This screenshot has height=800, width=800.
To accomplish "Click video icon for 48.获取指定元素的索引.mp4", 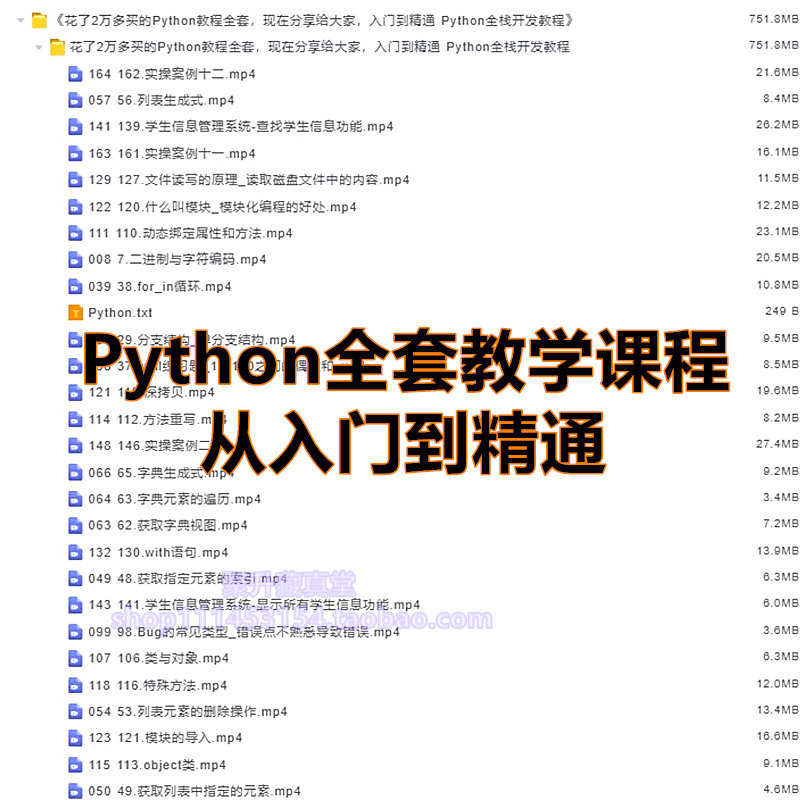I will click(x=75, y=579).
